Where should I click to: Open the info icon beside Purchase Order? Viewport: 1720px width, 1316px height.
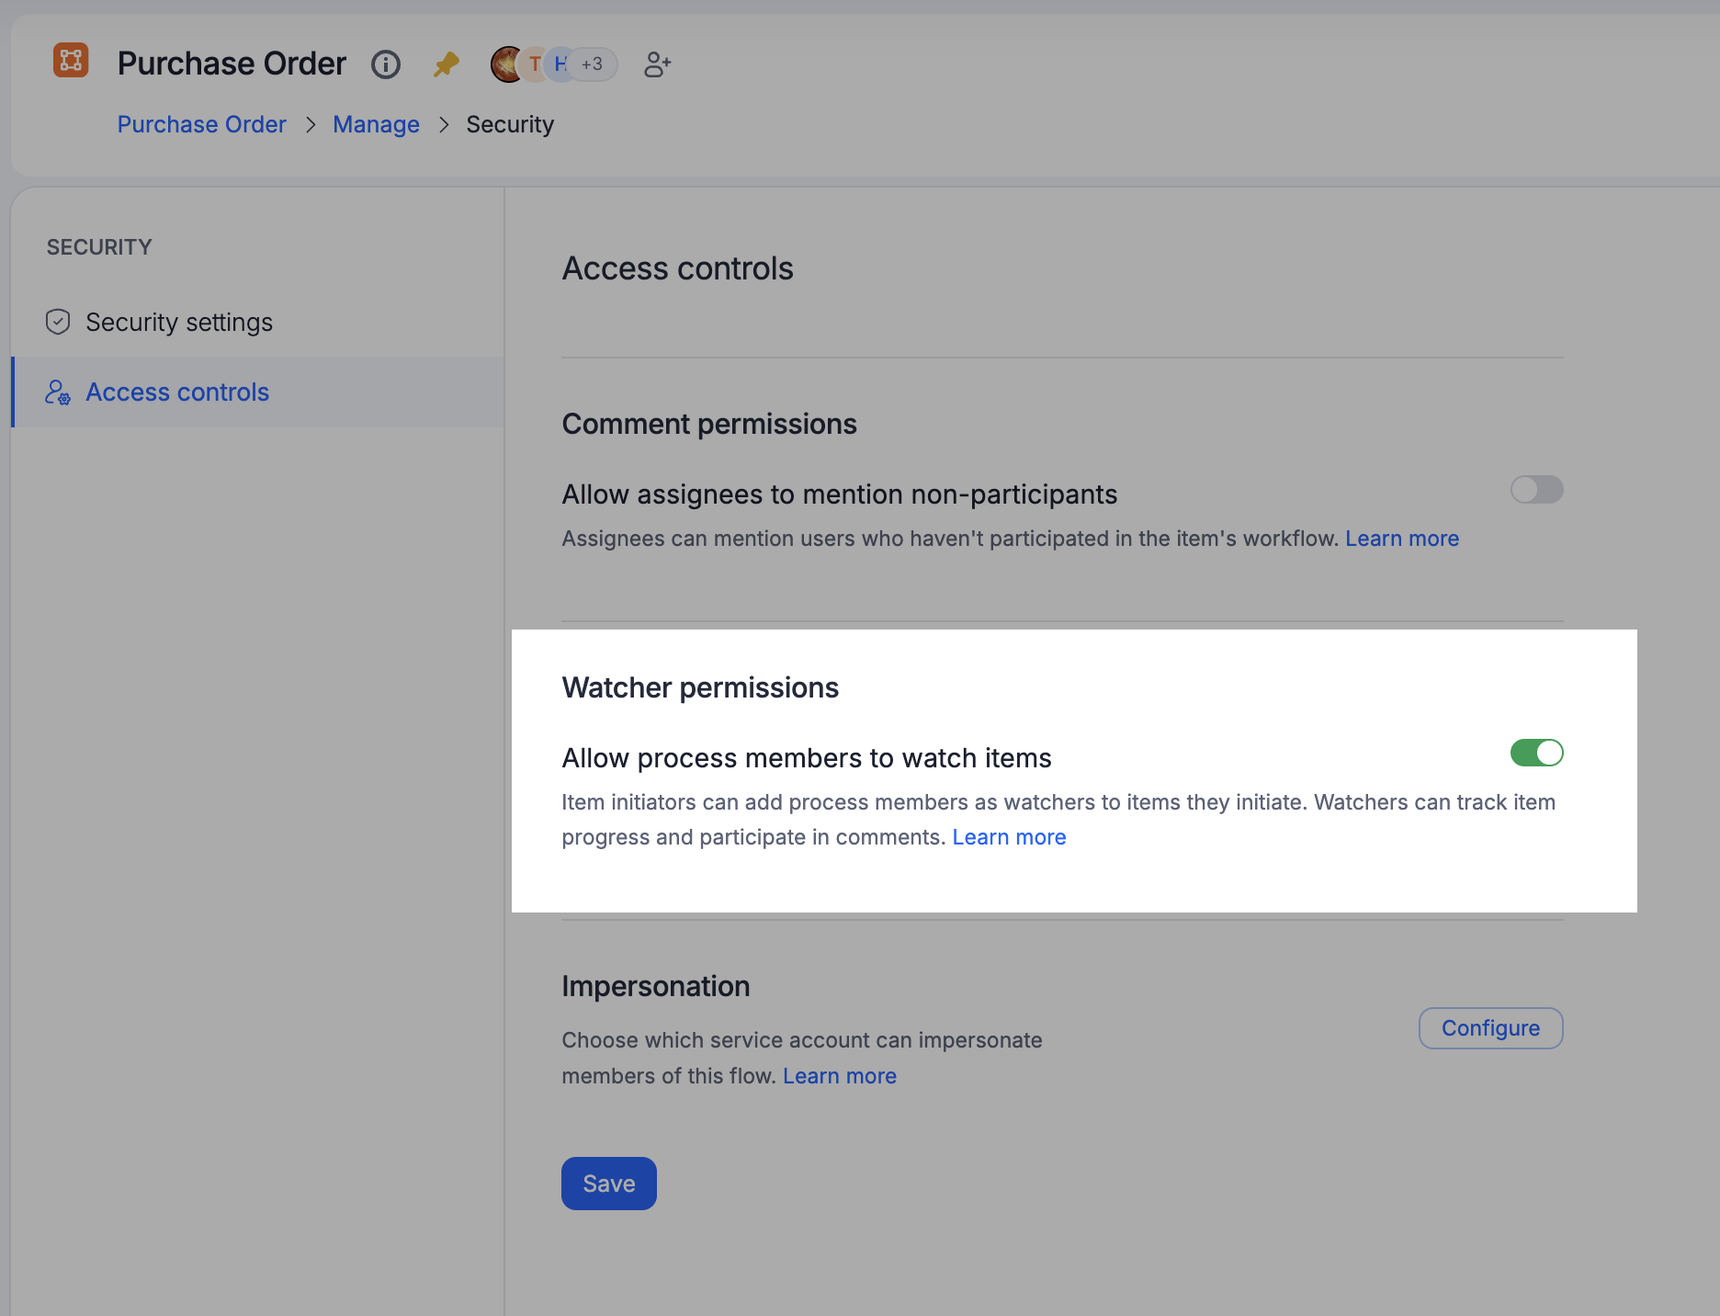point(386,64)
